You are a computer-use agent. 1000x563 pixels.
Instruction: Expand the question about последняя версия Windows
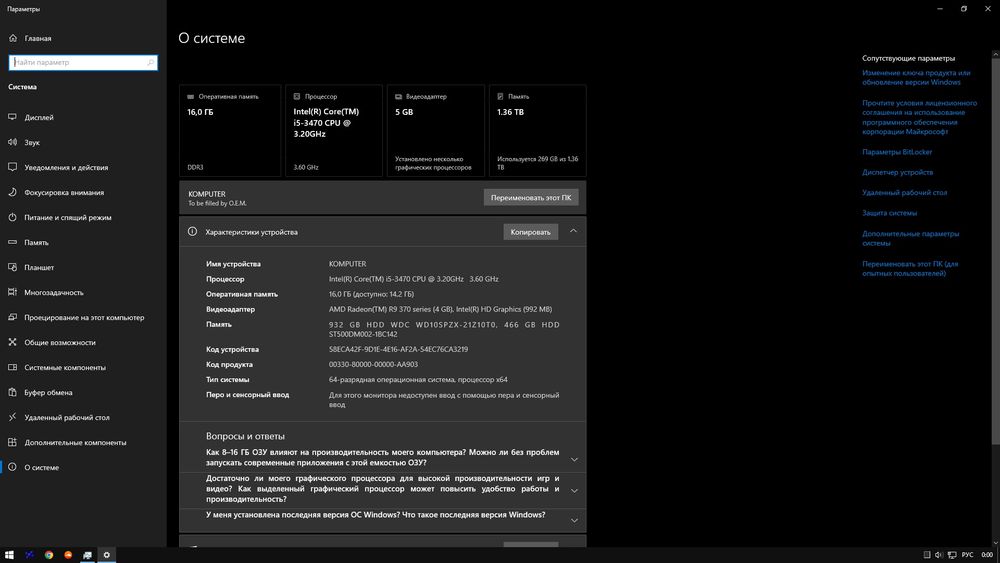[574, 520]
